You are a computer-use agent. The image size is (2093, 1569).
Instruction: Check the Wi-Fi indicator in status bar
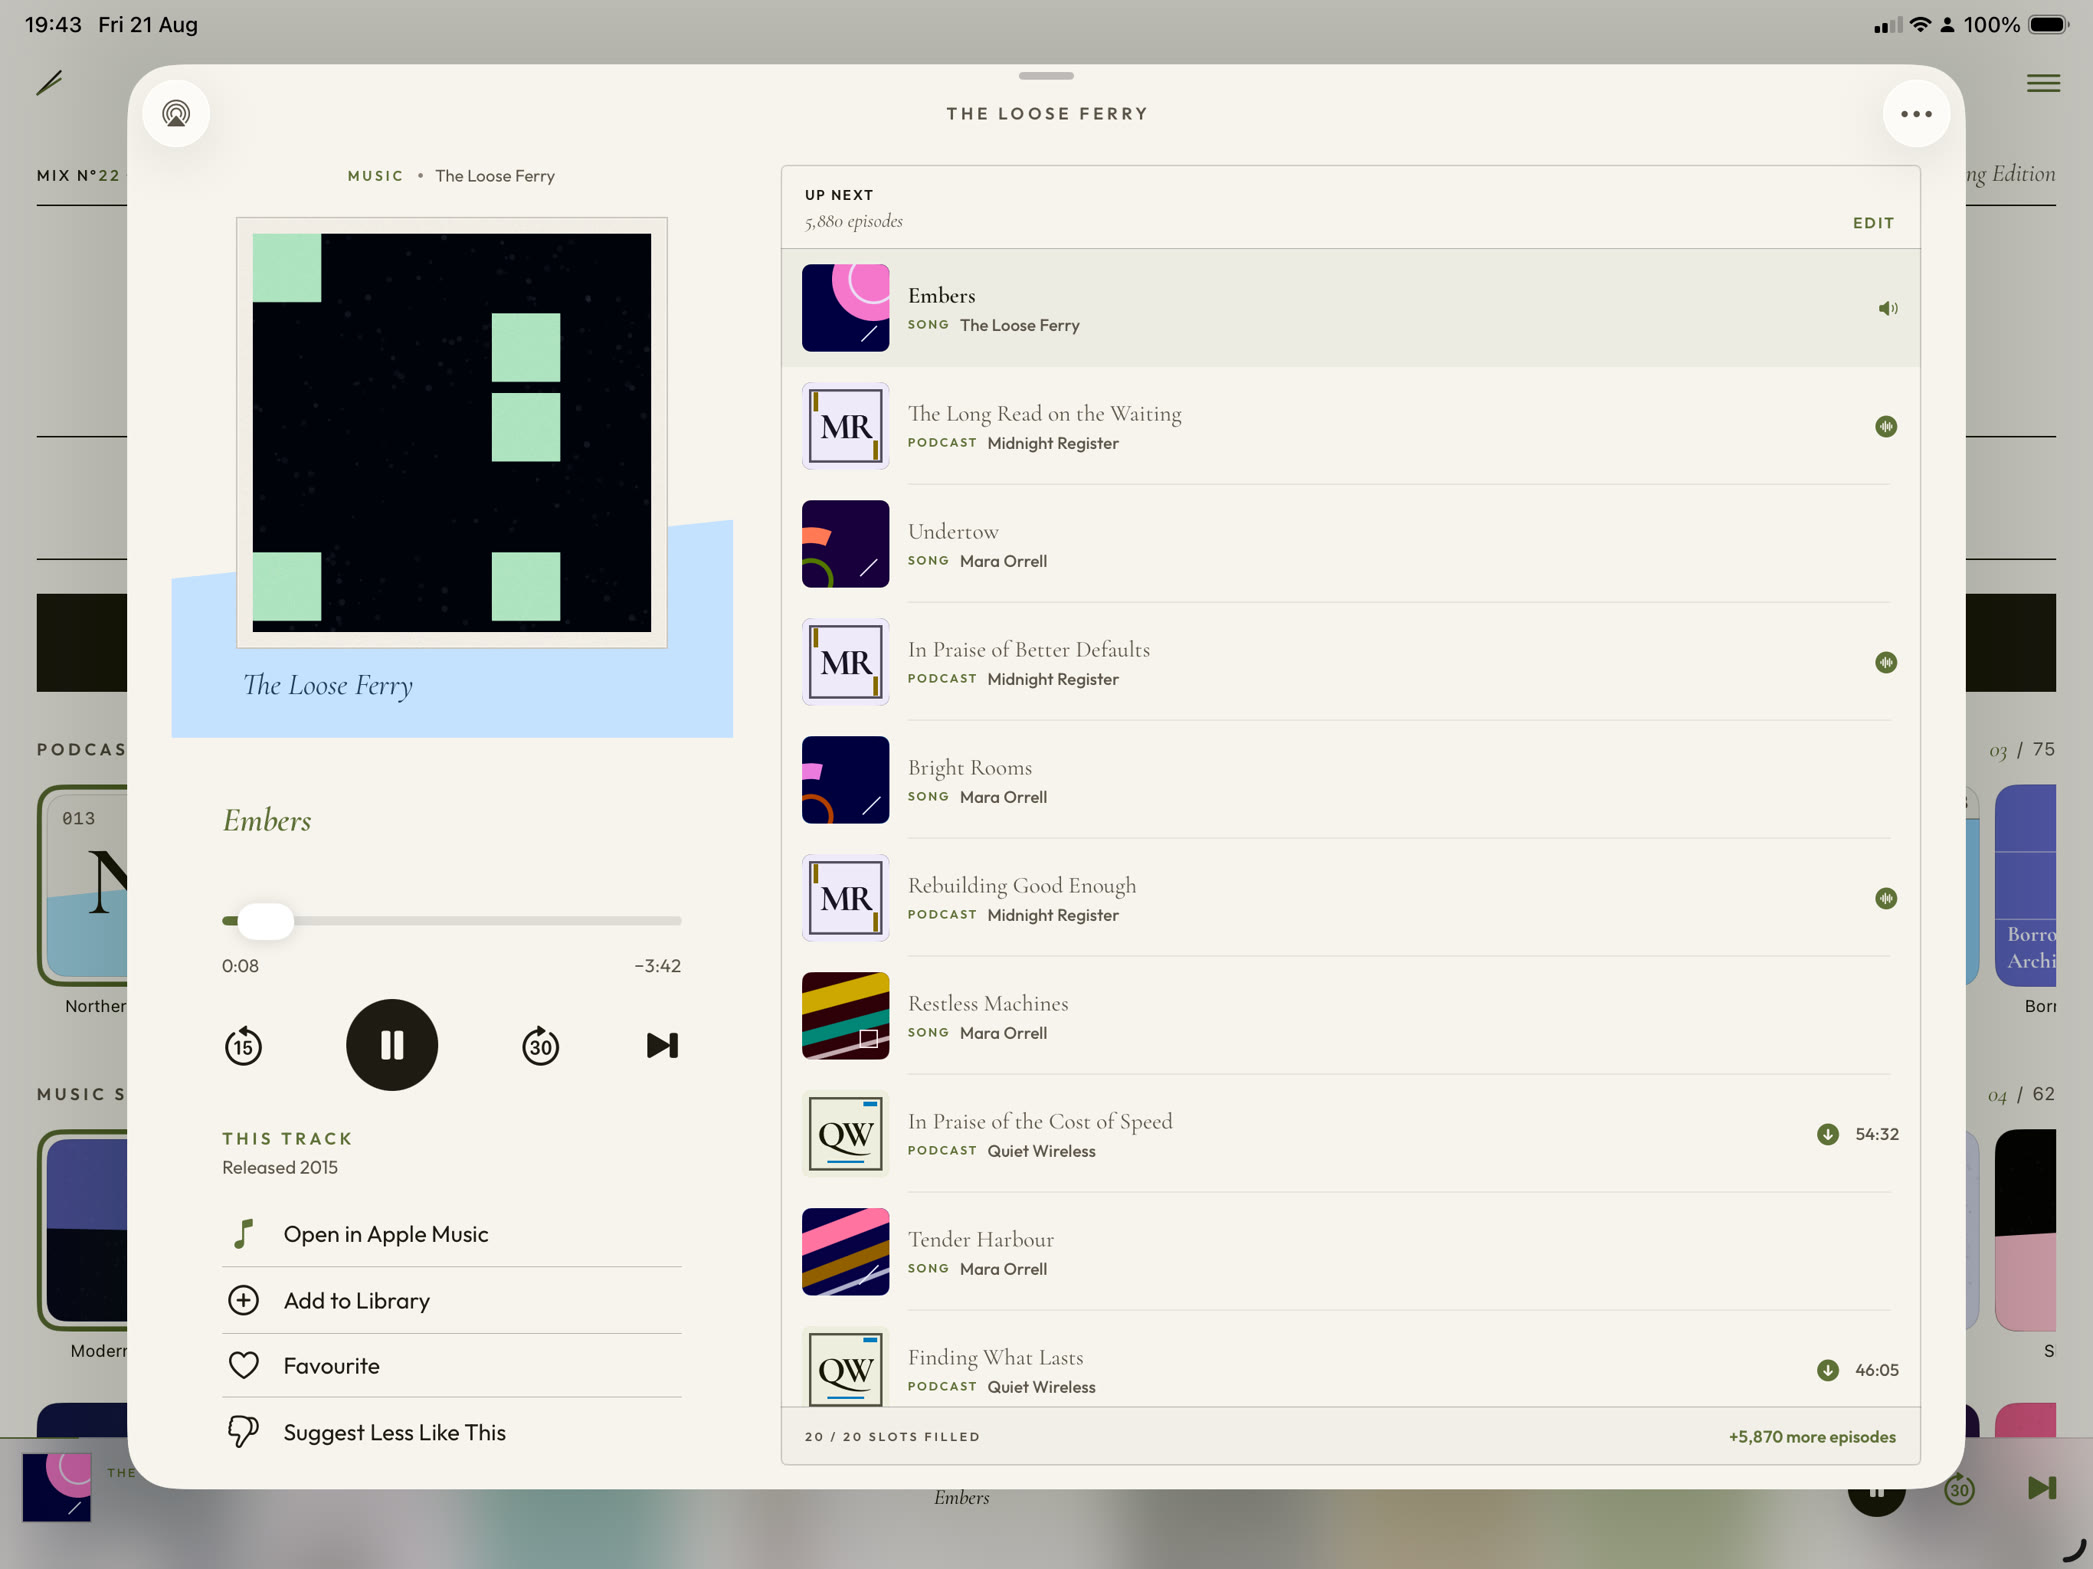pos(1920,24)
